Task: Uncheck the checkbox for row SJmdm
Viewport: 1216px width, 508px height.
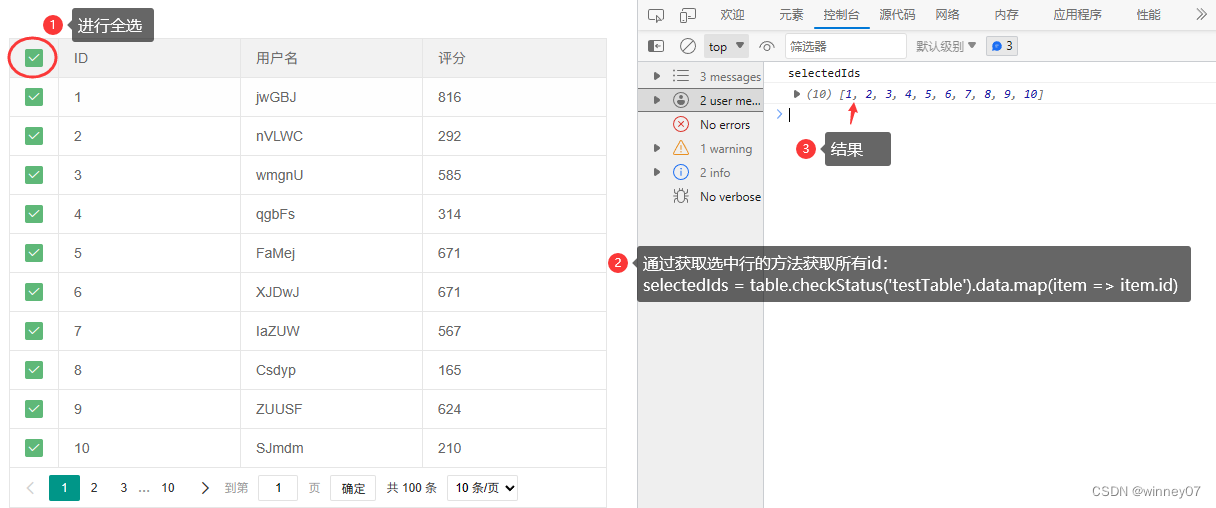Action: 34,448
